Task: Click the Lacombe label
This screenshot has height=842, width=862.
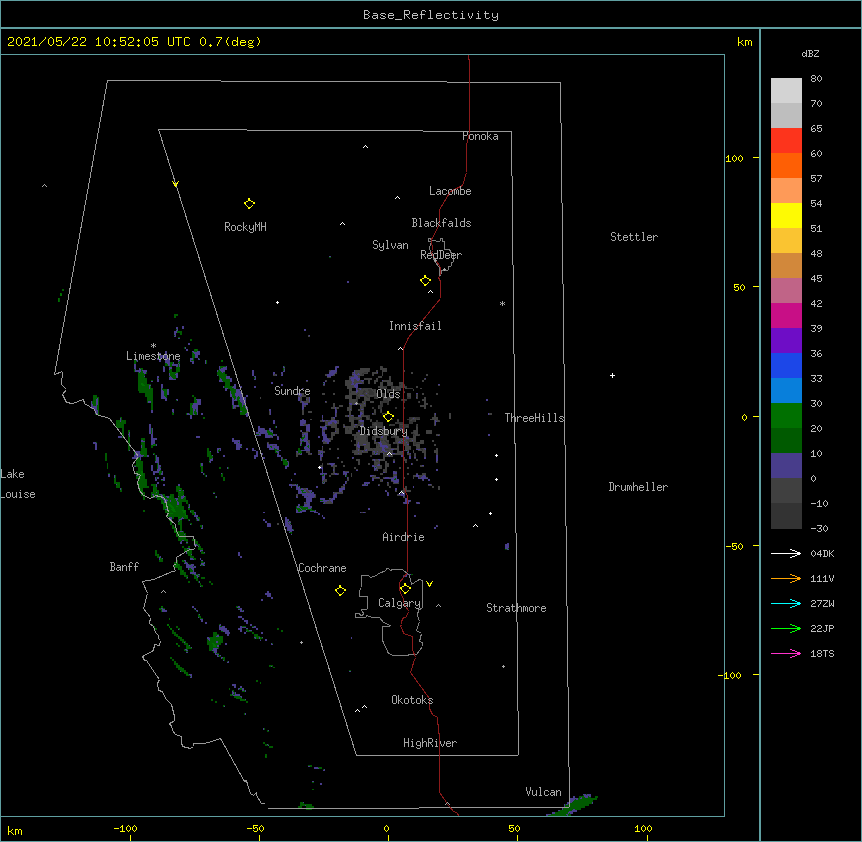Action: (450, 191)
